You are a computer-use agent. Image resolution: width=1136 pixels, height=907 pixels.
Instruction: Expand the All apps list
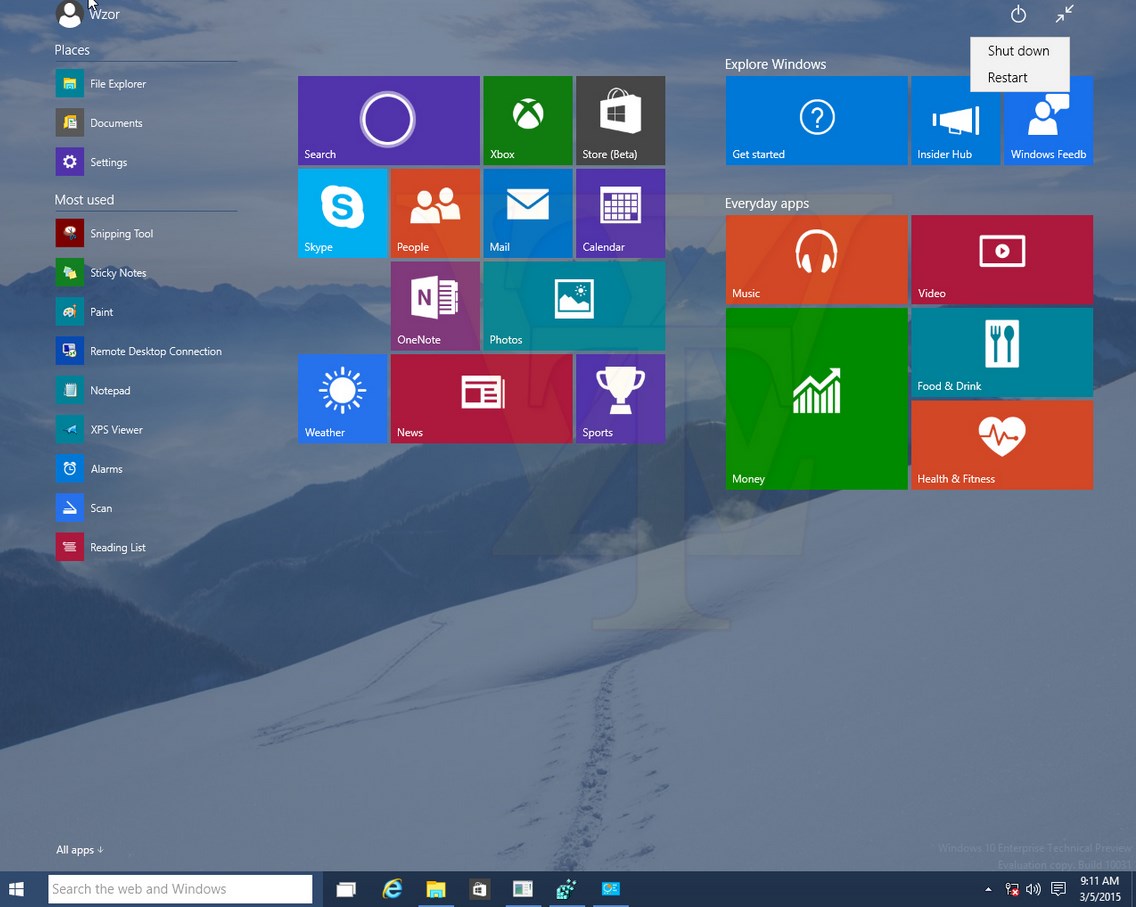click(80, 850)
